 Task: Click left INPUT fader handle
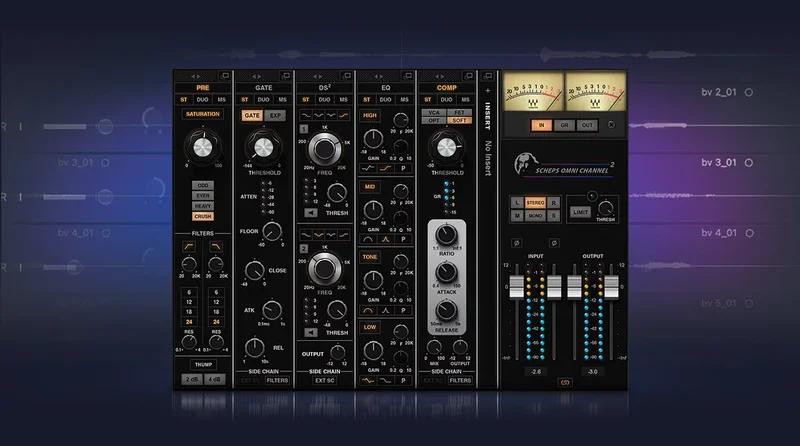click(516, 287)
